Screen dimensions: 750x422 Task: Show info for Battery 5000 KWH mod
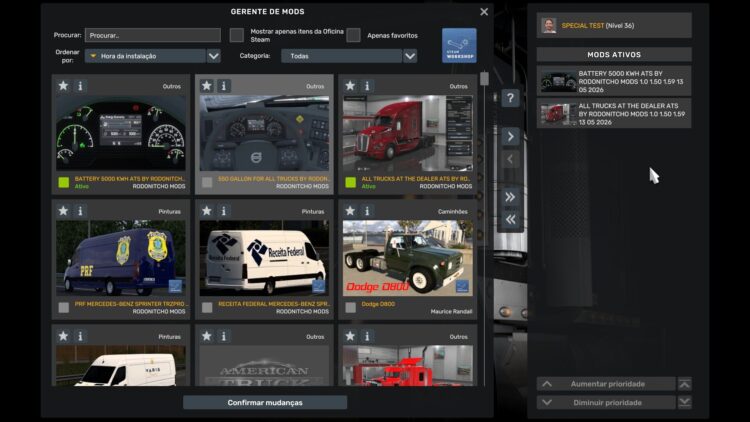[80, 86]
